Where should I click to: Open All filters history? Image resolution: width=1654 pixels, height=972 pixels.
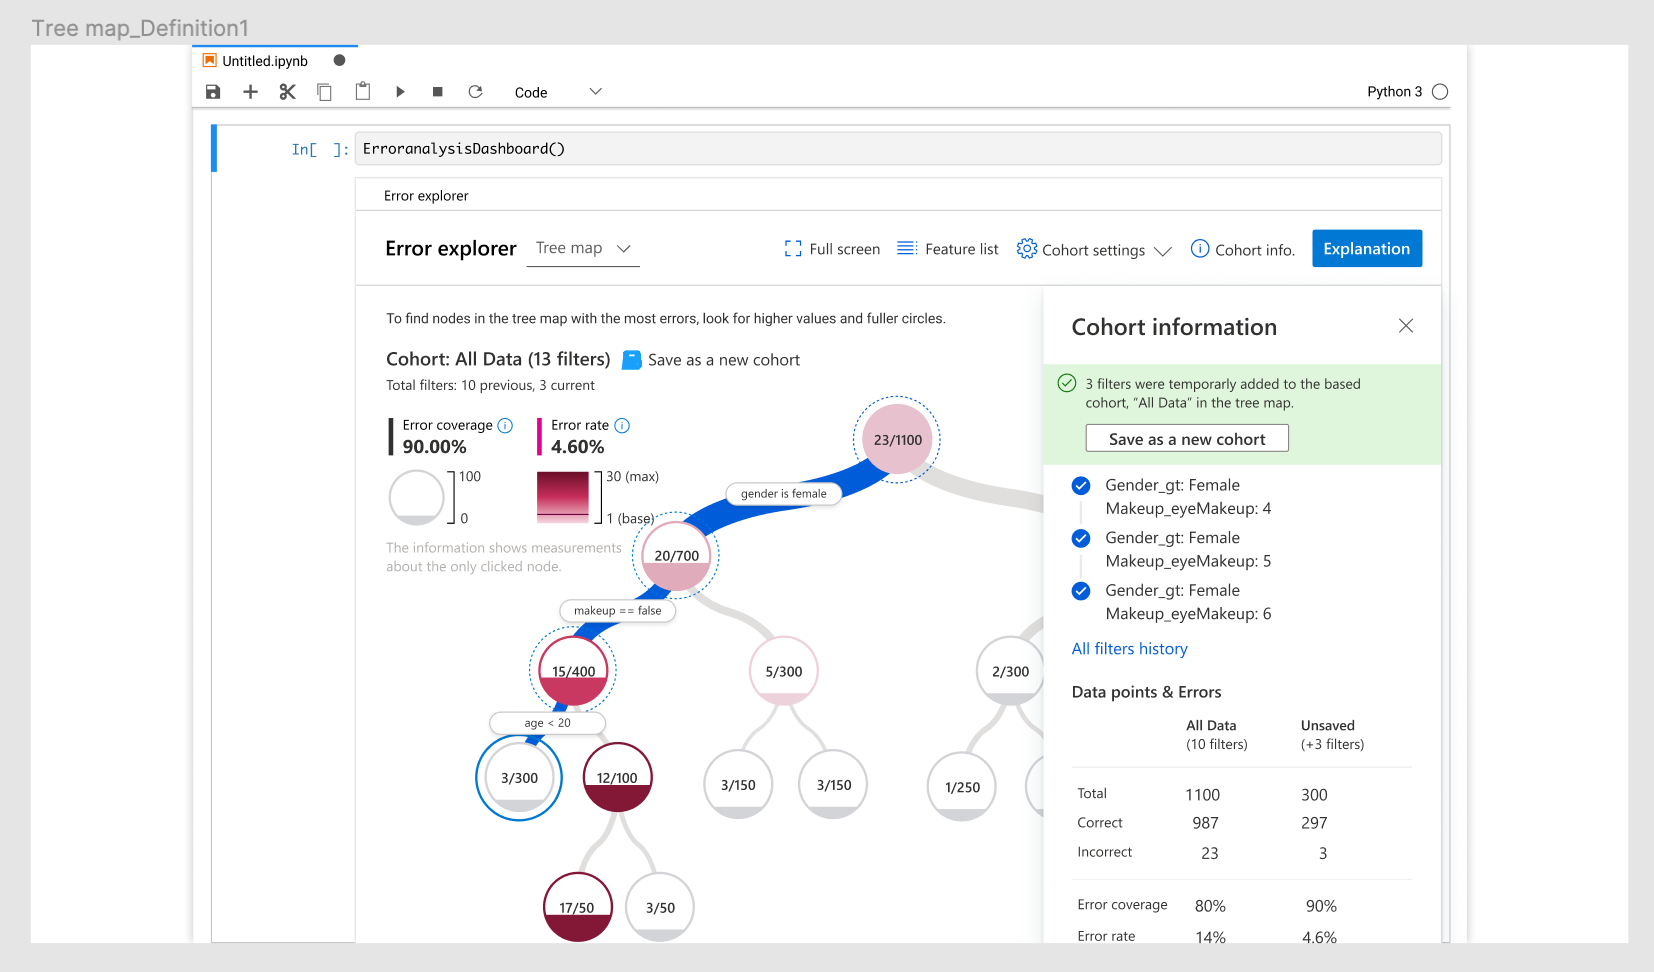point(1129,648)
